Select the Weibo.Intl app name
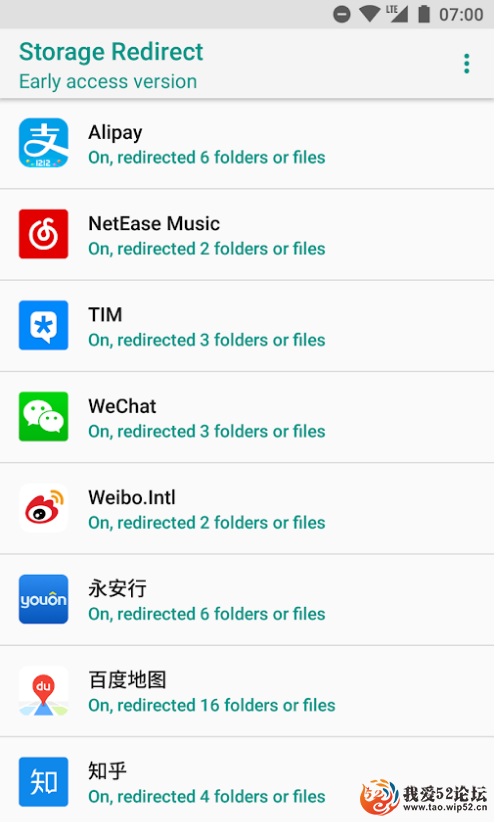This screenshot has height=822, width=494. tap(132, 497)
